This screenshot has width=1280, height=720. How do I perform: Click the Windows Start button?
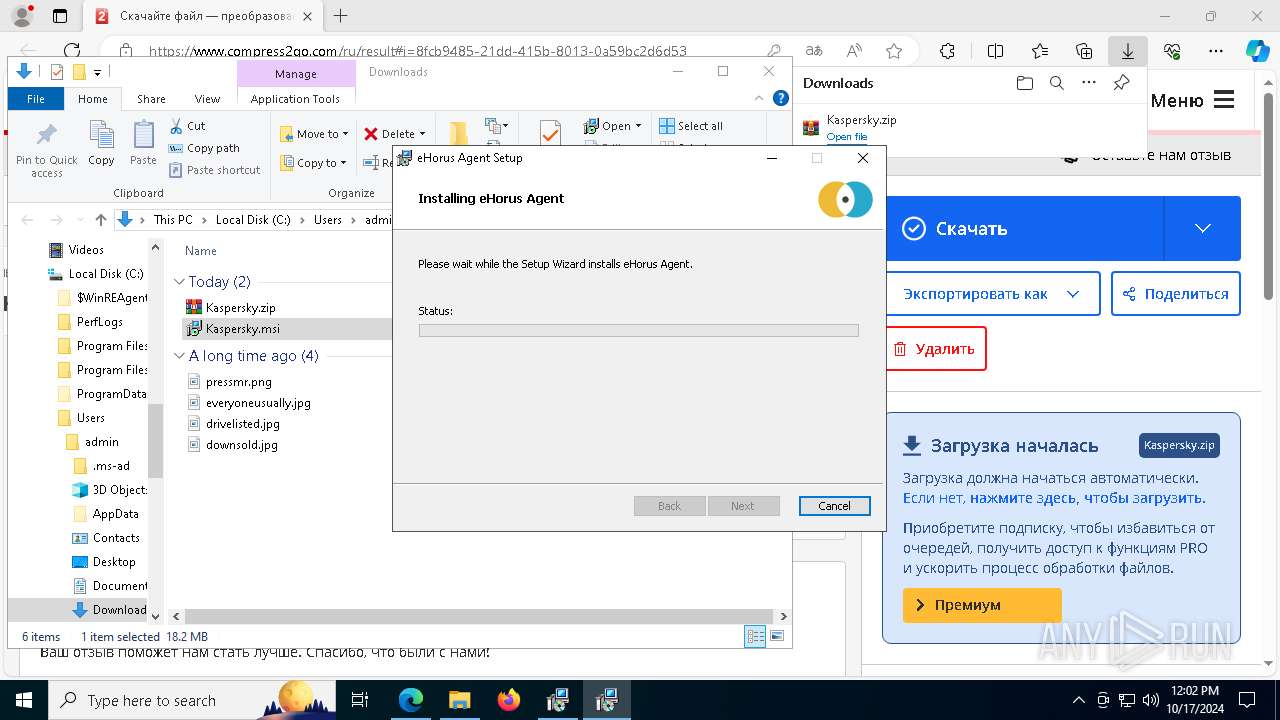[x=23, y=700]
